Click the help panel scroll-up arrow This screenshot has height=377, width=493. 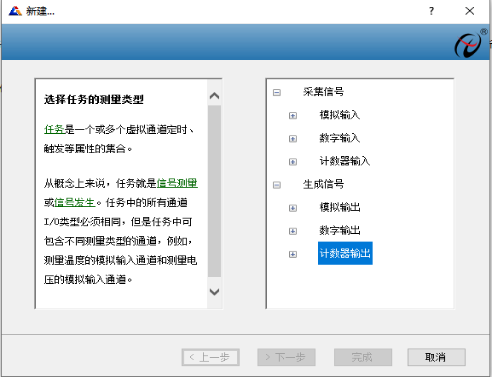214,96
